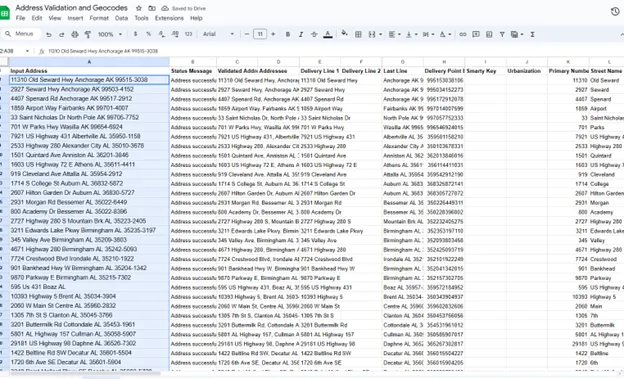Screen dimensions: 624x379
Task: Format as currency with dollar icon
Action: (x=135, y=34)
